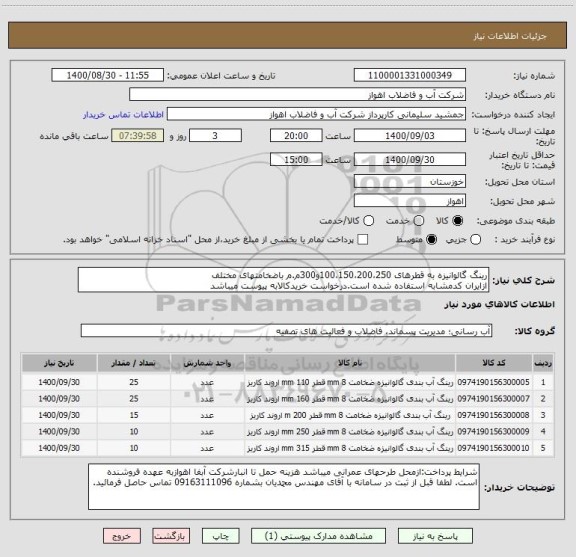Click the buyer name field شرکت آب و فاضلاب اهواز
Image resolution: width=576 pixels, height=557 pixels.
point(297,95)
